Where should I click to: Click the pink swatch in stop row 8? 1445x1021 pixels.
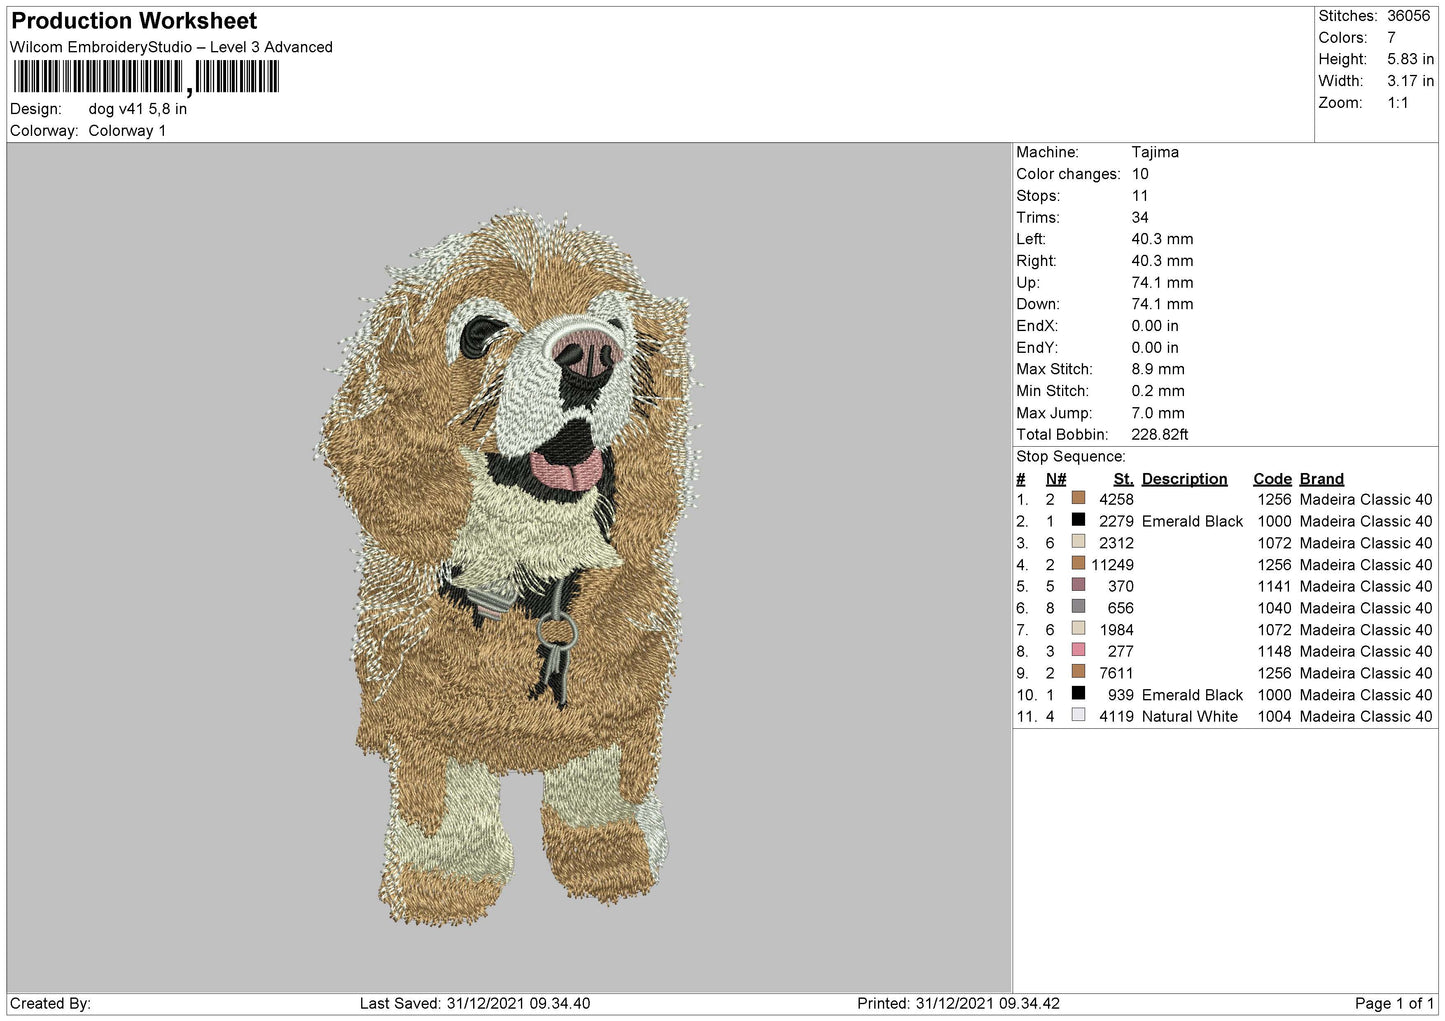[1078, 650]
